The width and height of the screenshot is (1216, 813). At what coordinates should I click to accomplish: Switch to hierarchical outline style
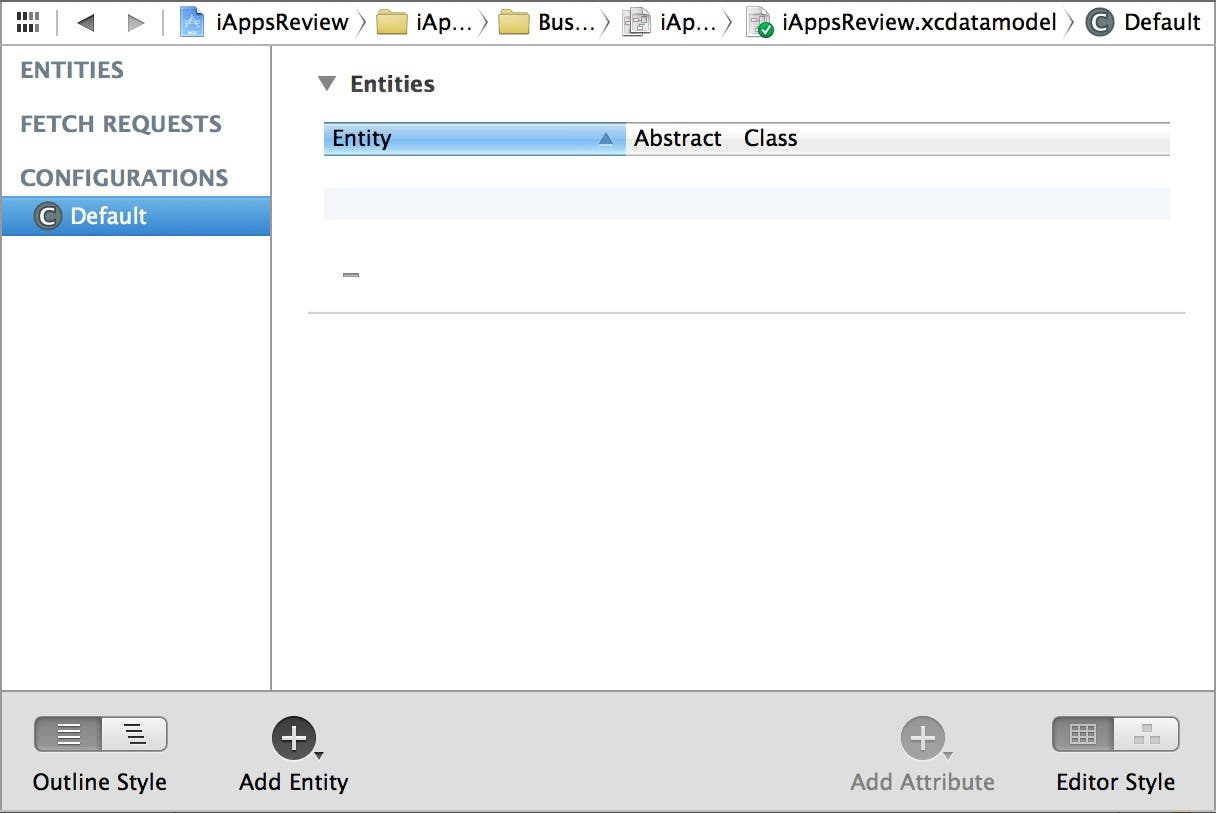pos(134,735)
